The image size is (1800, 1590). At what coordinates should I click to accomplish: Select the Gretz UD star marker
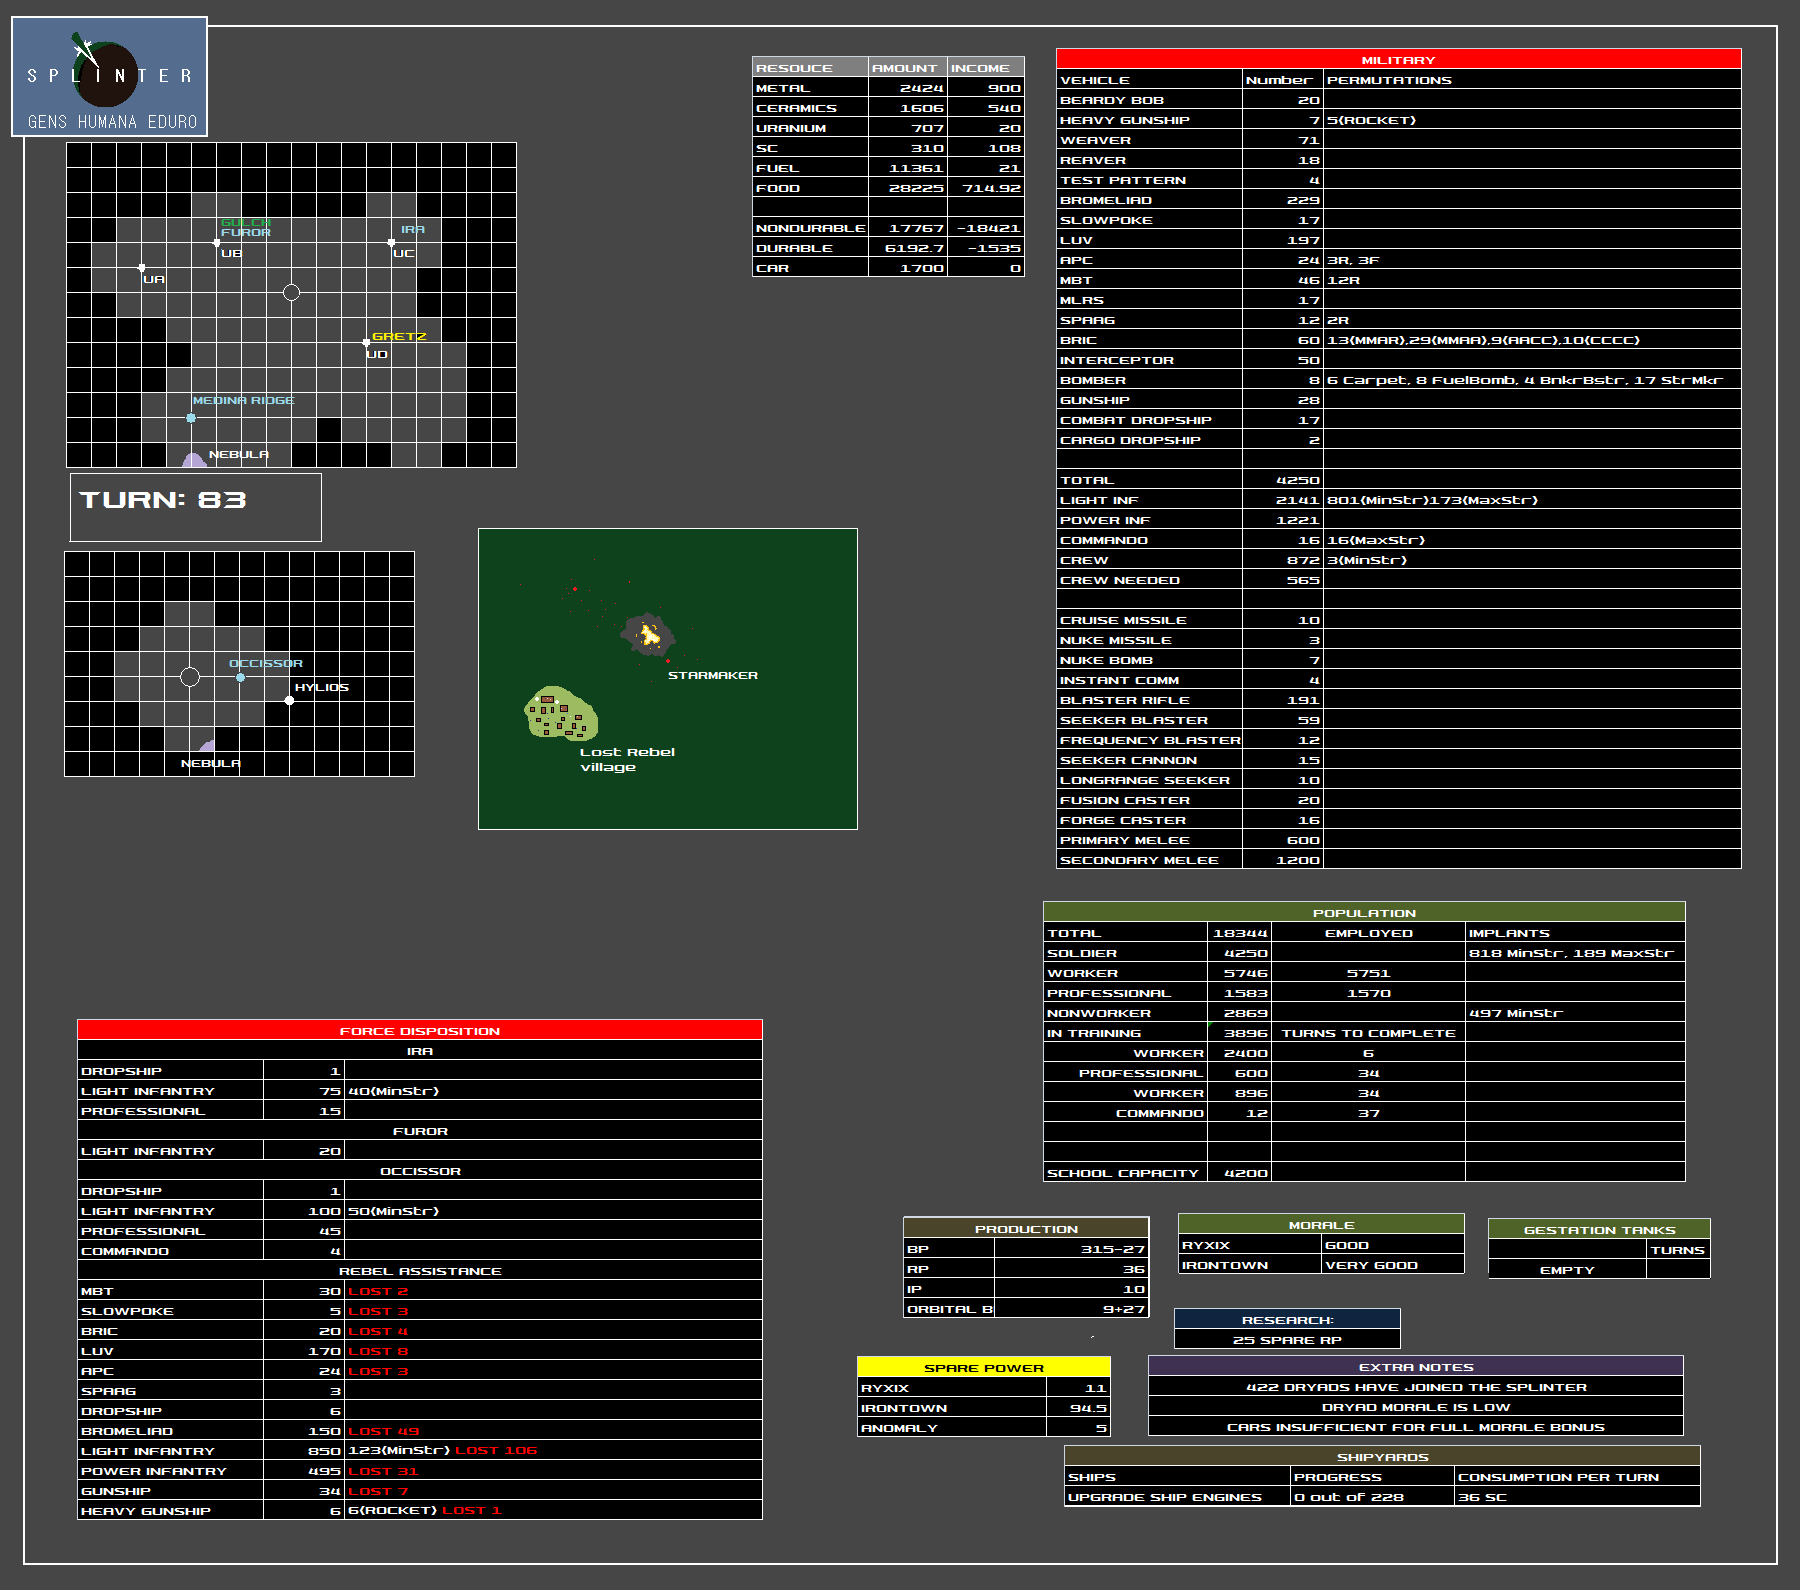pos(367,343)
